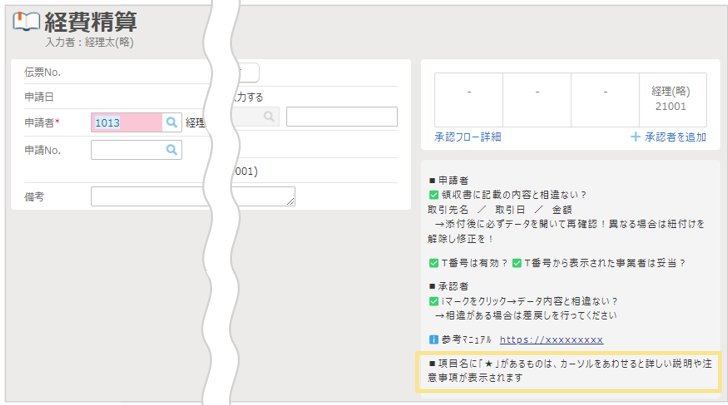Select the 経理(略) 21001 approver cell
The width and height of the screenshot is (728, 405).
[x=670, y=98]
